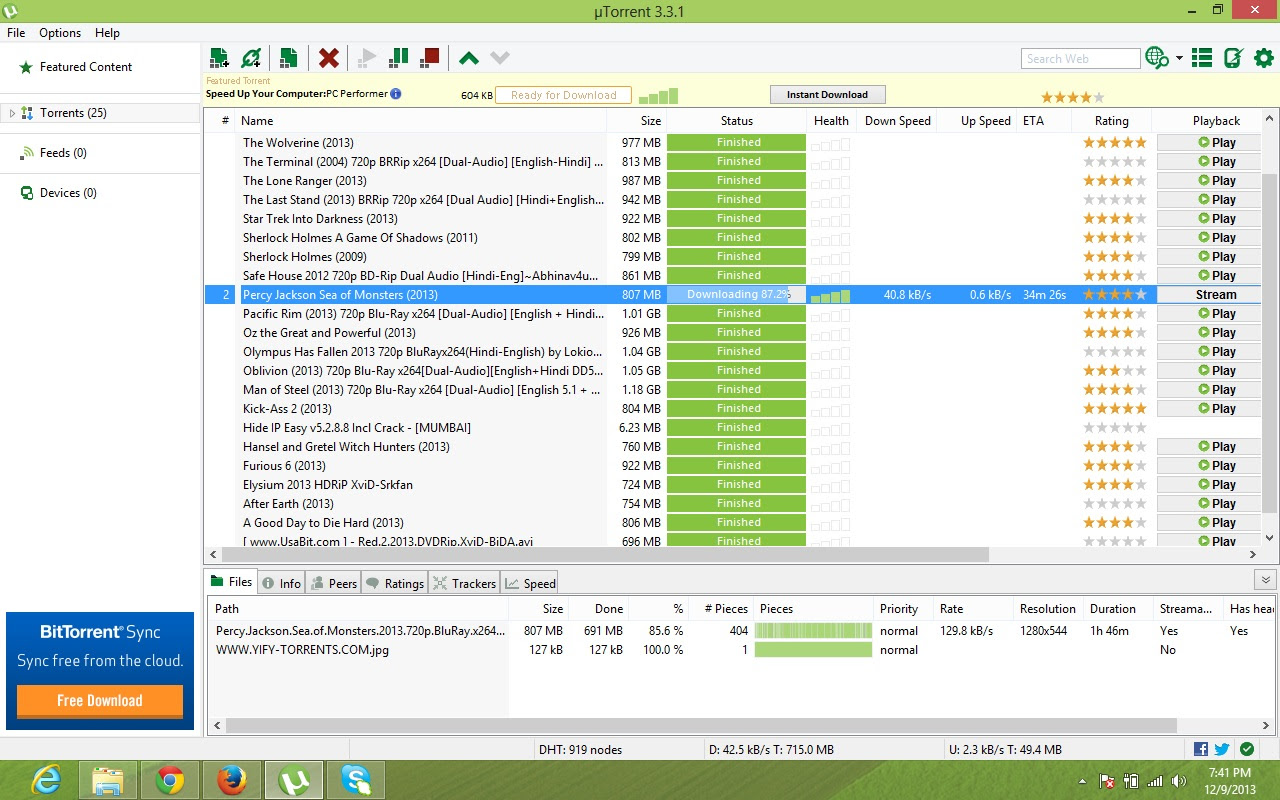The width and height of the screenshot is (1280, 800).
Task: Click the green network OK status icon
Action: [x=1246, y=749]
